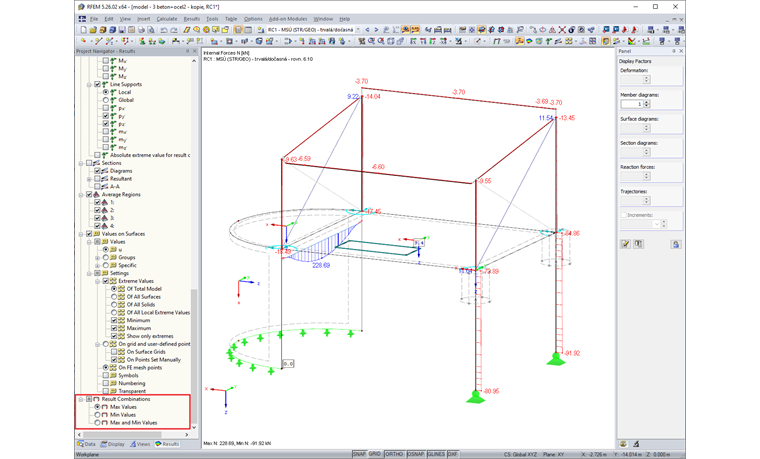Toggle SNAP in the status bar
760x459 pixels.
coord(359,454)
